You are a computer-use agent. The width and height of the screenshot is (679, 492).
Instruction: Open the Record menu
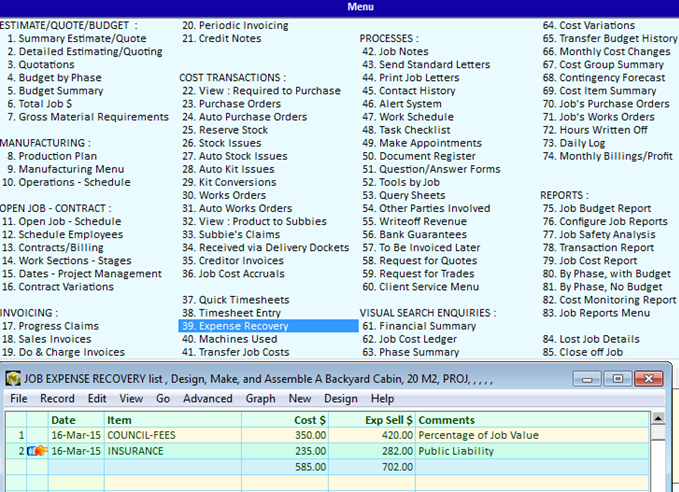(x=57, y=398)
